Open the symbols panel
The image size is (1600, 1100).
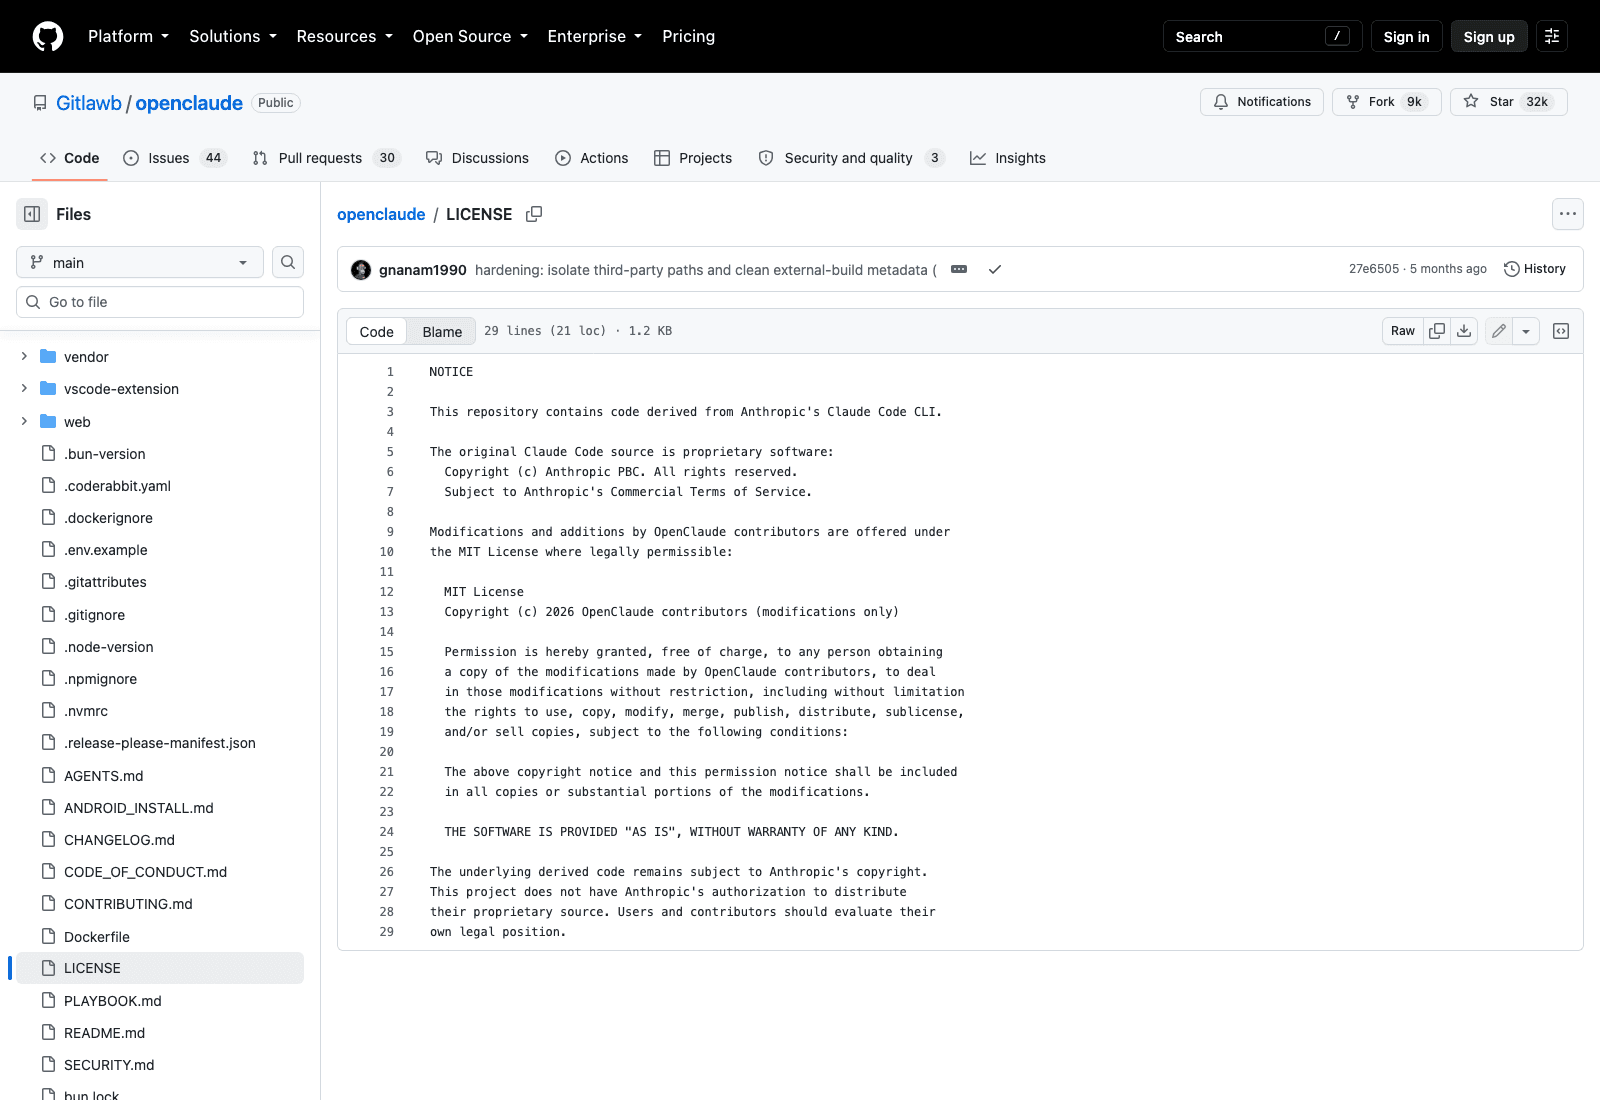coord(1561,331)
